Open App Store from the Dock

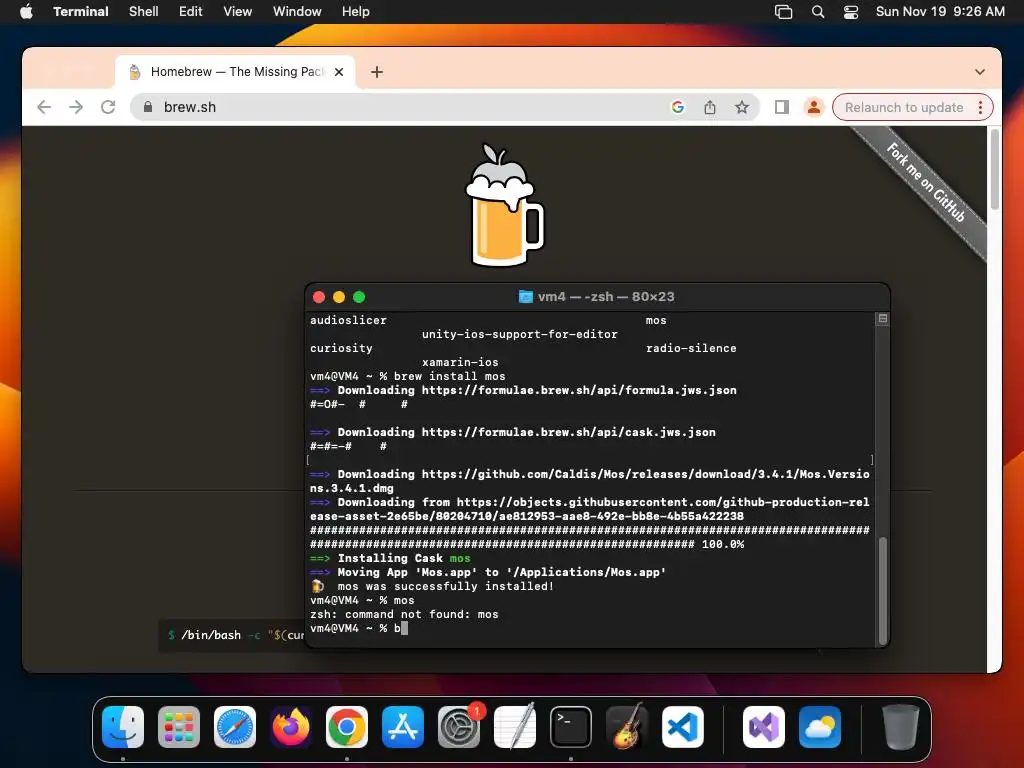click(403, 727)
